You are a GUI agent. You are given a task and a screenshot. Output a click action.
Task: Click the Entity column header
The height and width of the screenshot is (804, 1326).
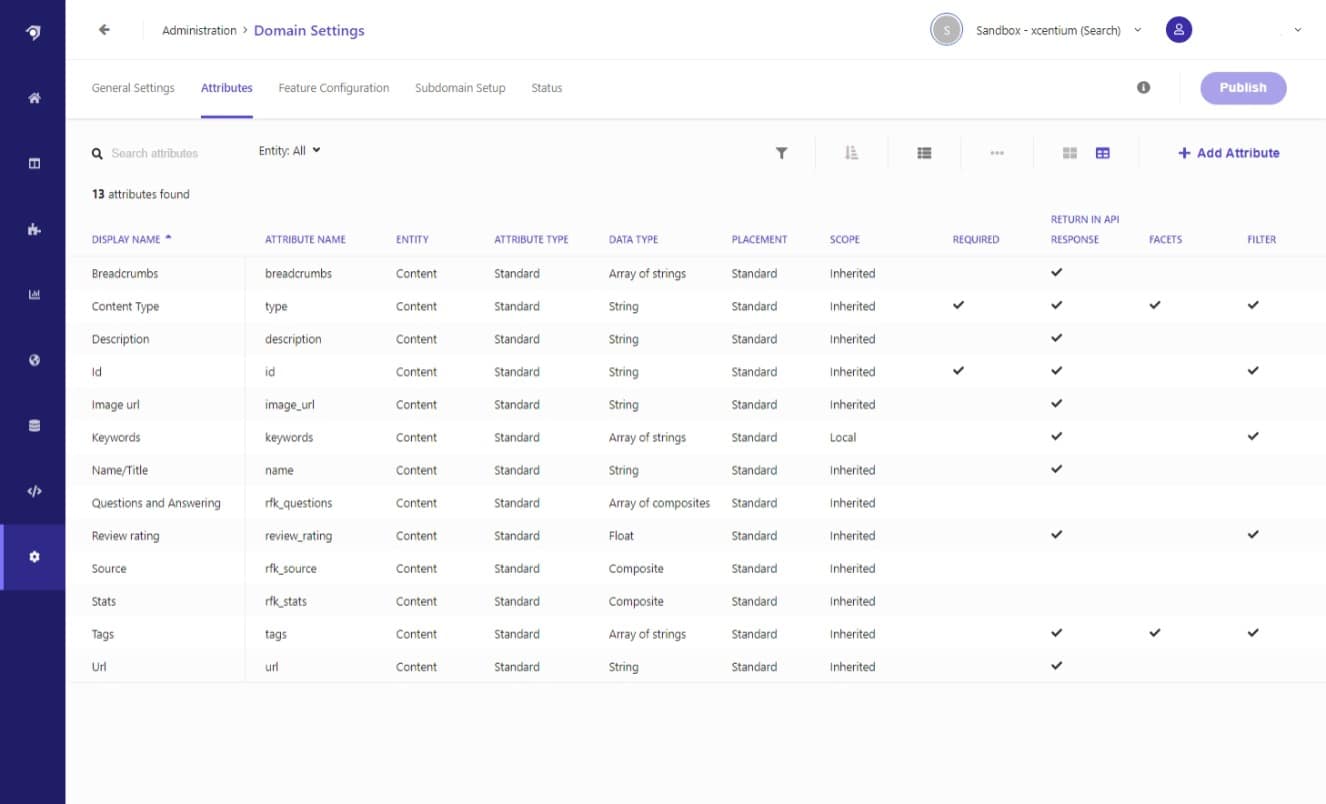(412, 240)
